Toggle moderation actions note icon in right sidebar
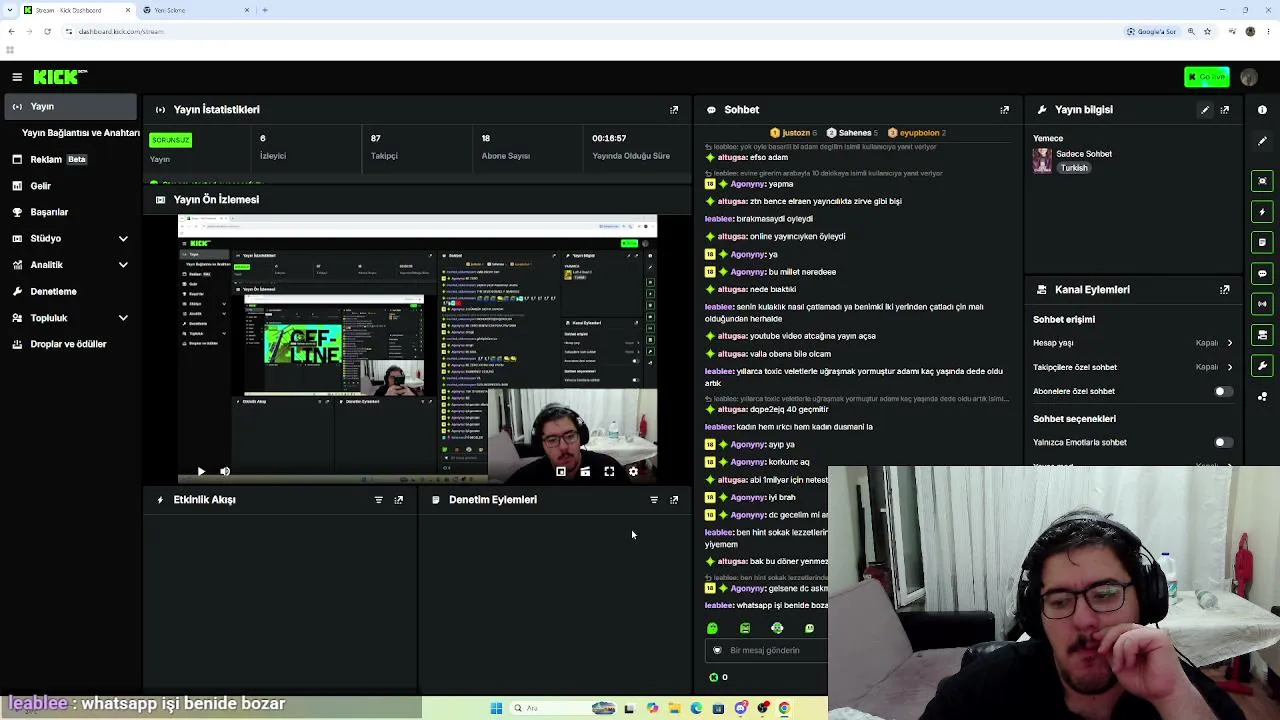This screenshot has height=720, width=1280. [x=1262, y=242]
